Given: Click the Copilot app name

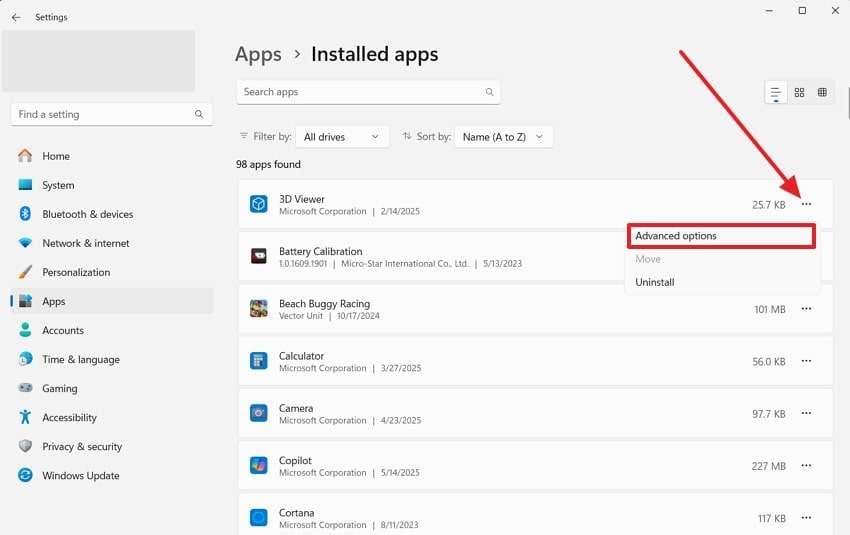Looking at the screenshot, I should click(295, 461).
